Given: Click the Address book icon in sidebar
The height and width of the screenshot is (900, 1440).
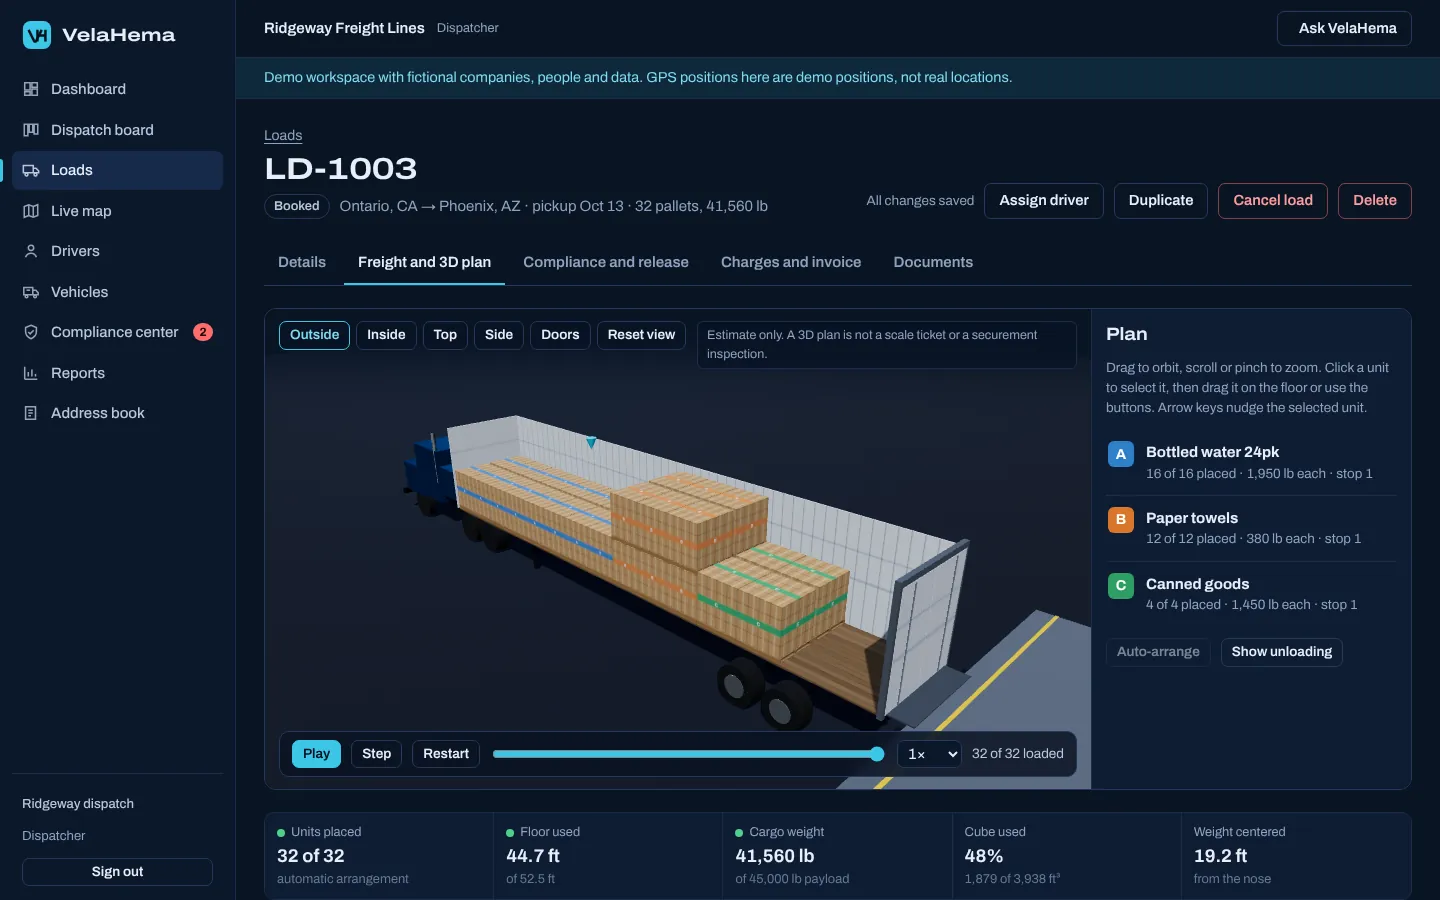Looking at the screenshot, I should pos(31,413).
